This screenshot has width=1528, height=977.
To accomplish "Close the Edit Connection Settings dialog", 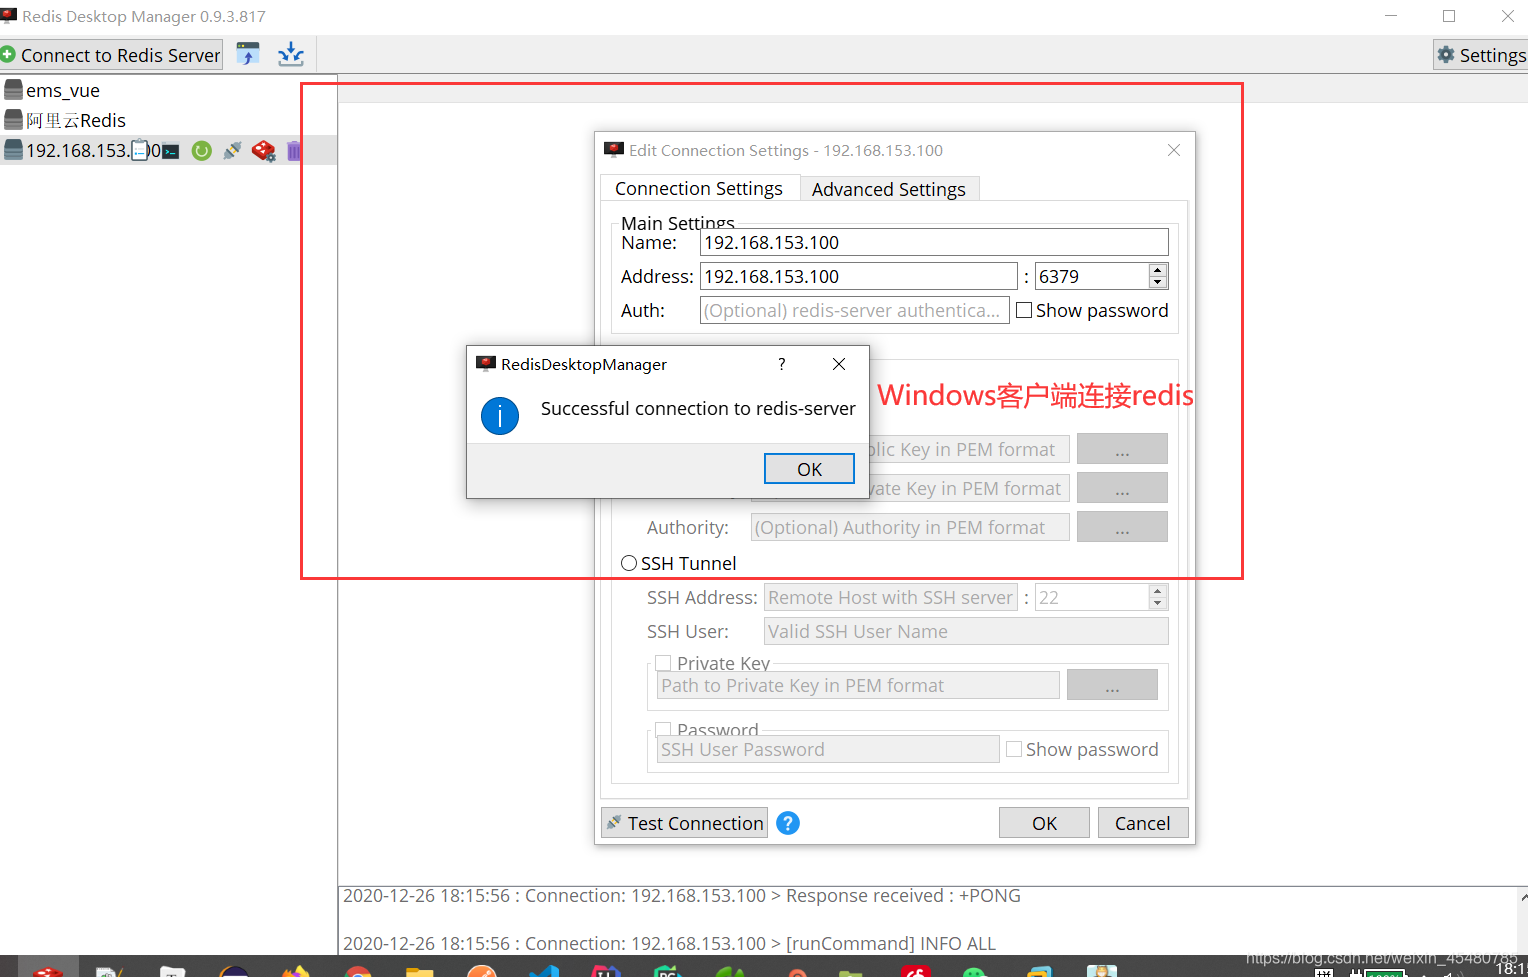I will (x=1174, y=150).
